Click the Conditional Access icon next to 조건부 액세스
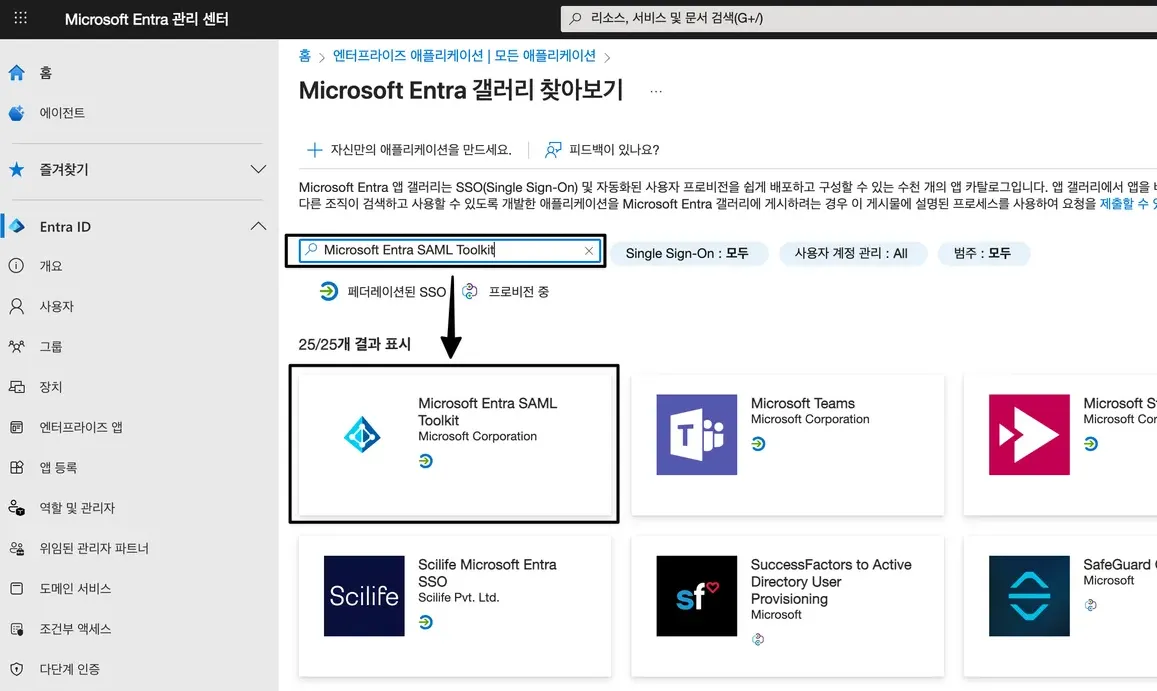Viewport: 1157px width, 691px height. pyautogui.click(x=16, y=629)
